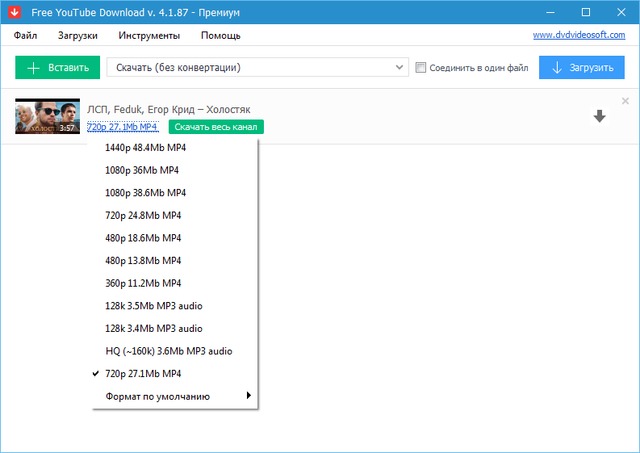Toggle Соединить в один файл checkbox
This screenshot has width=640, height=453.
(x=420, y=67)
